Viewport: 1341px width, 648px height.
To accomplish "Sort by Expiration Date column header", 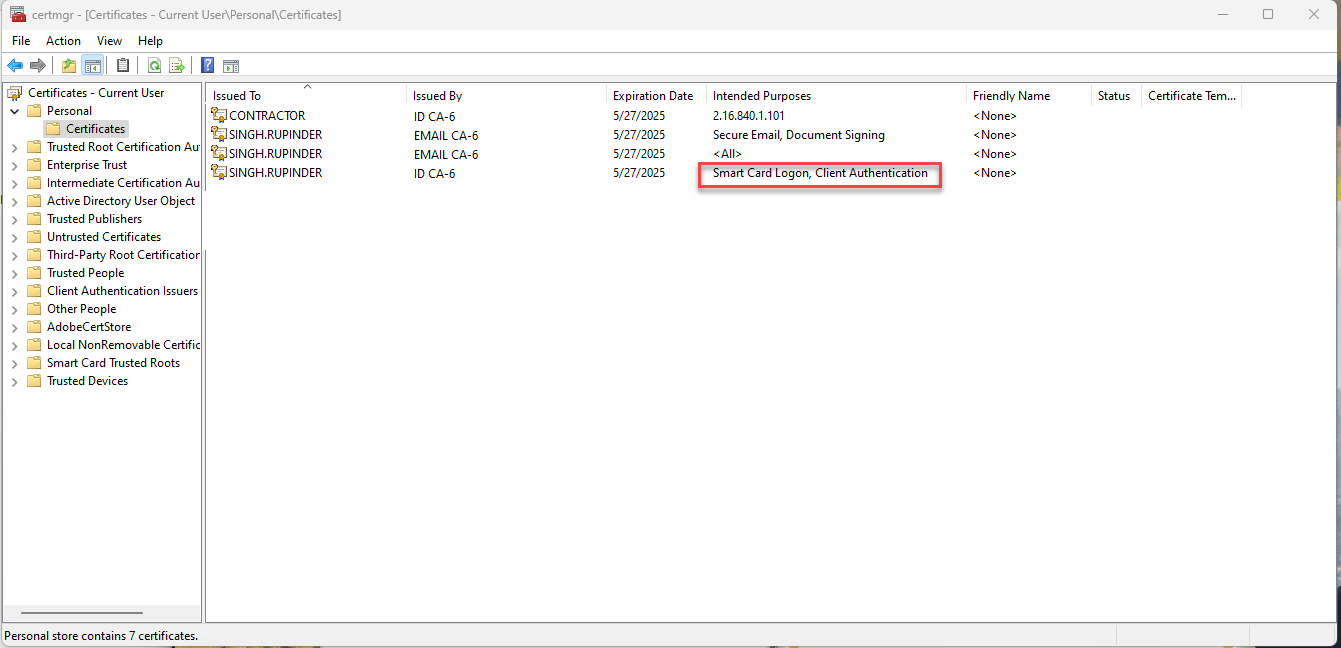I will pyautogui.click(x=657, y=96).
